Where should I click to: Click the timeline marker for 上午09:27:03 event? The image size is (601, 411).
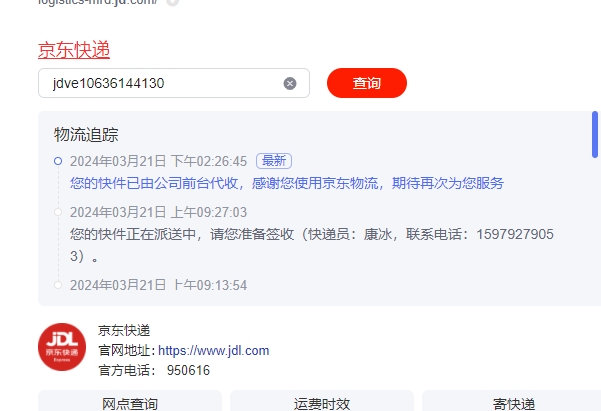[x=58, y=212]
